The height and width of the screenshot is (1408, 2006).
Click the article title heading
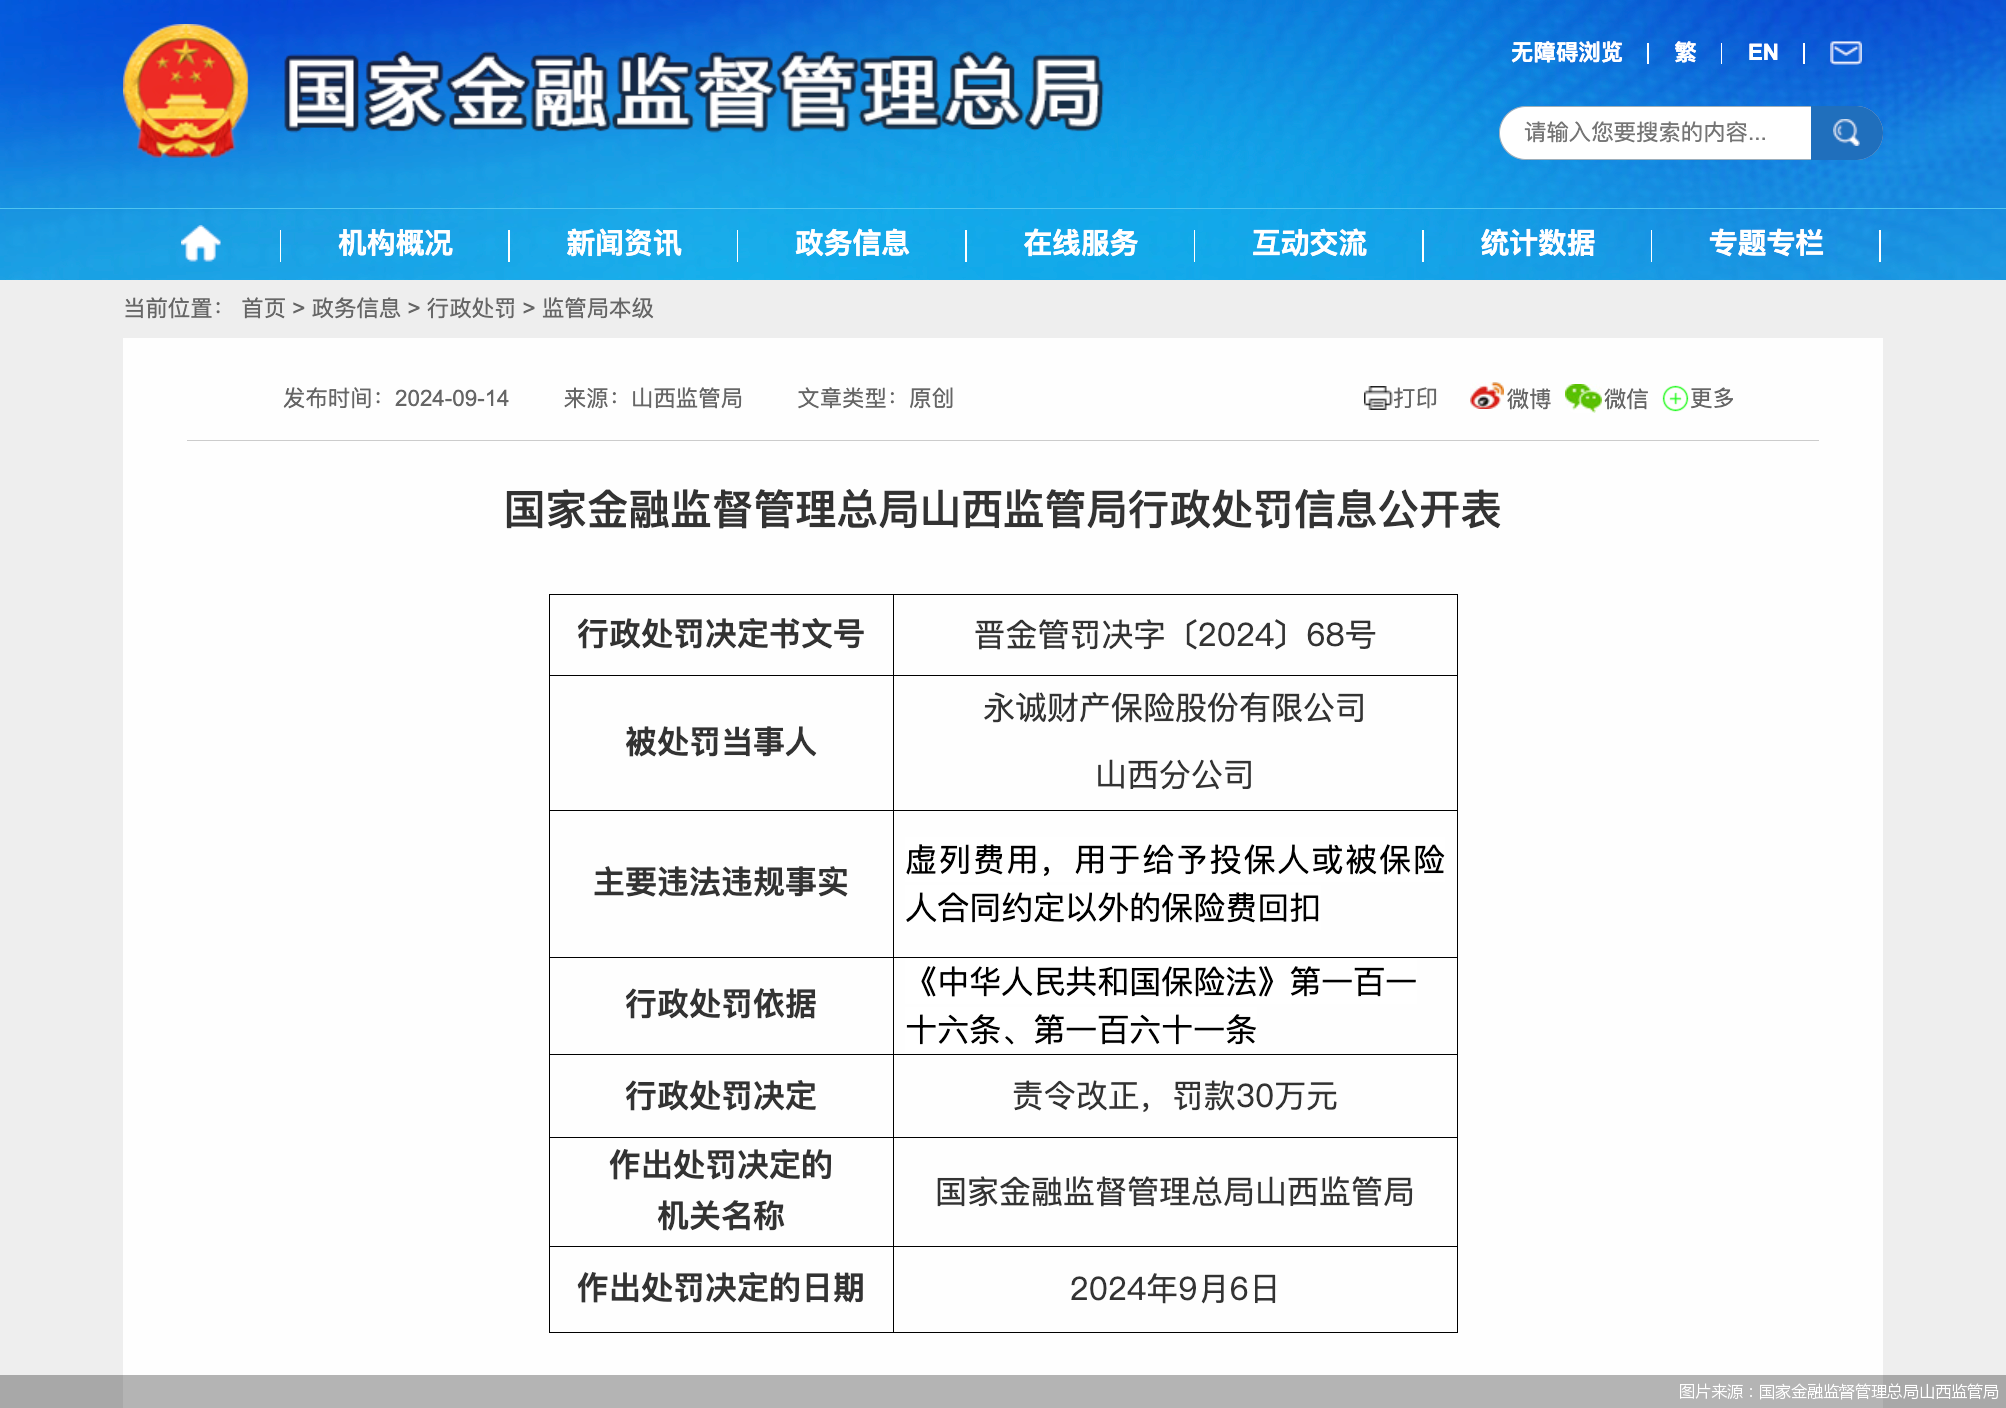[1002, 509]
